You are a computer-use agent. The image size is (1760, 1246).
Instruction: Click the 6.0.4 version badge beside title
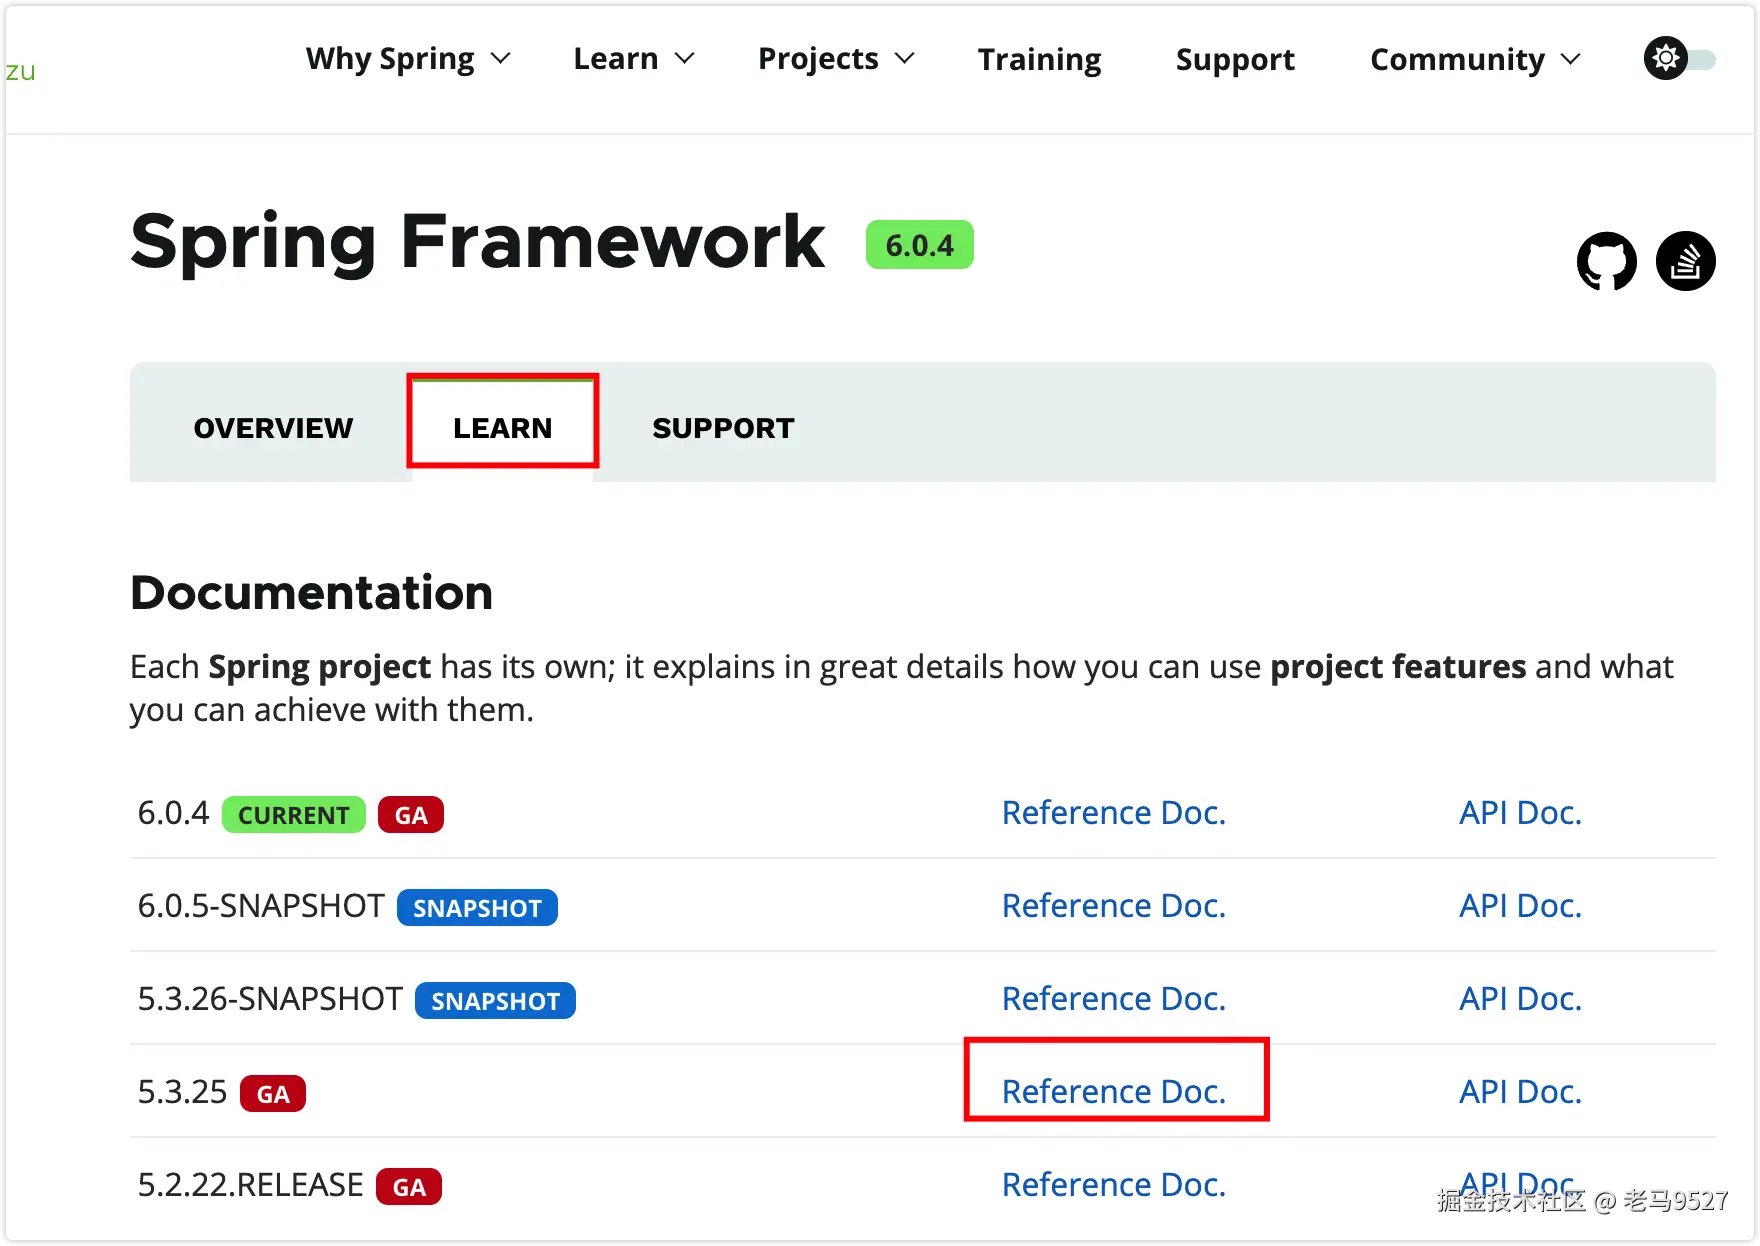(920, 245)
